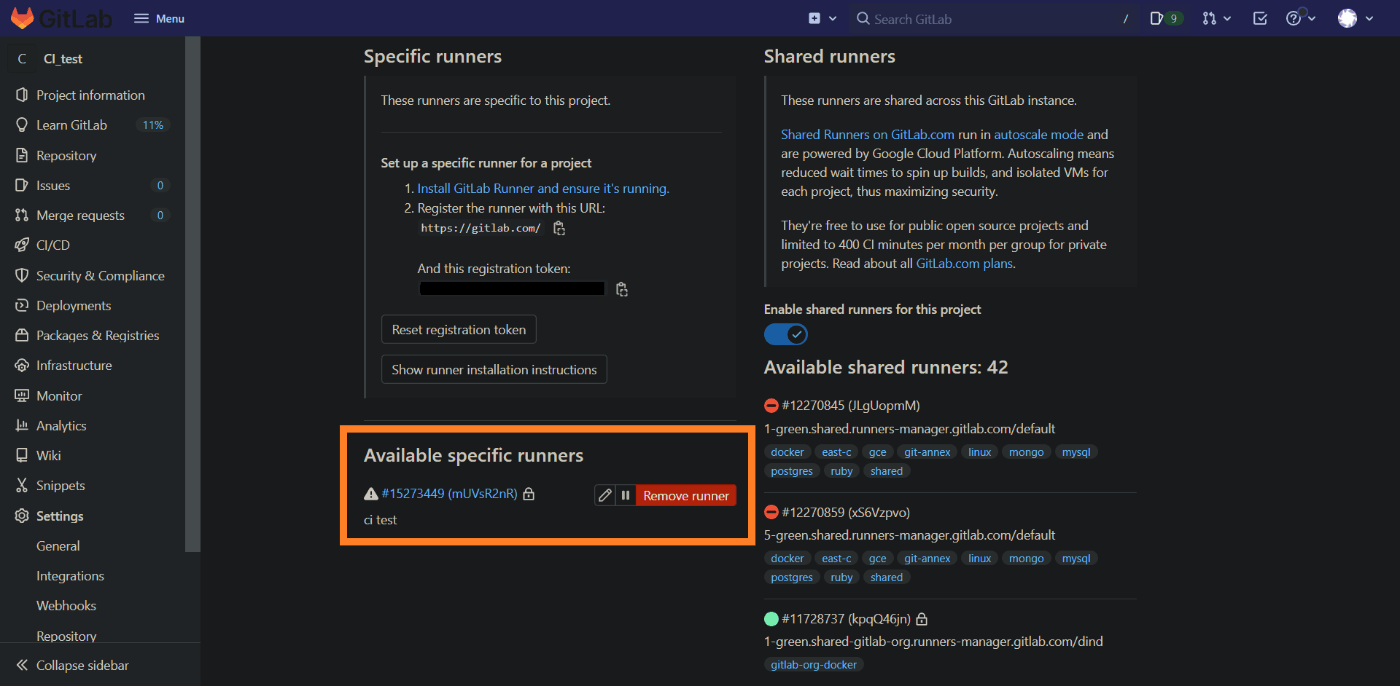The height and width of the screenshot is (686, 1400).
Task: Open Install GitLab Runner link
Action: coord(542,187)
